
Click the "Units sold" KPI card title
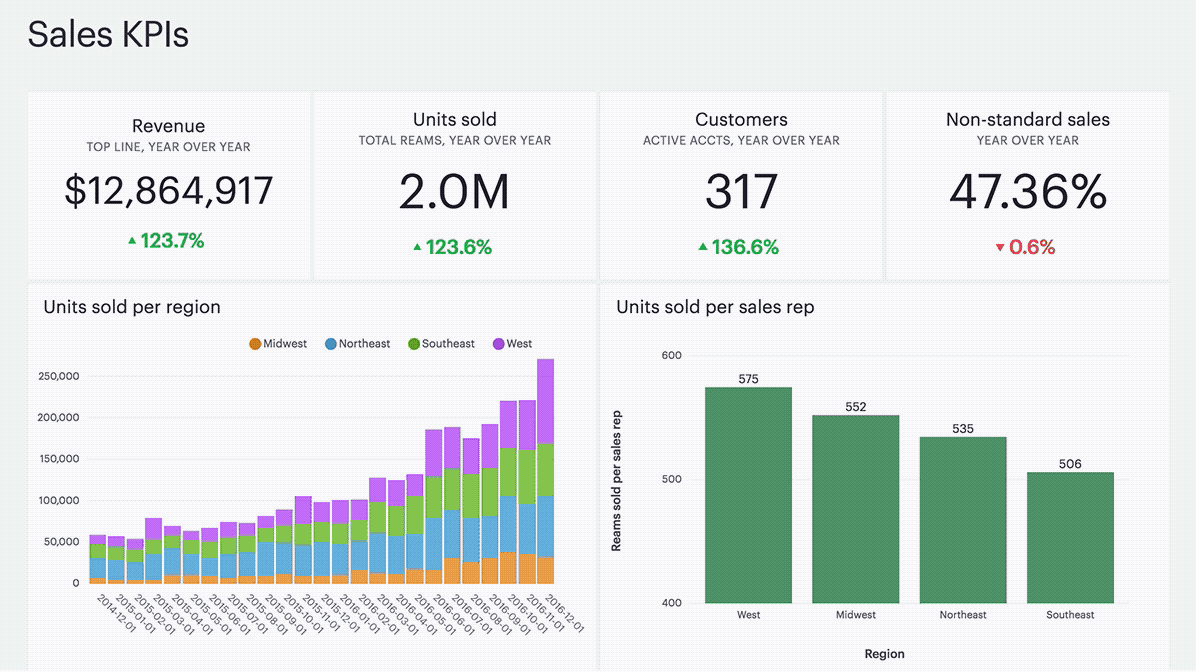[455, 120]
